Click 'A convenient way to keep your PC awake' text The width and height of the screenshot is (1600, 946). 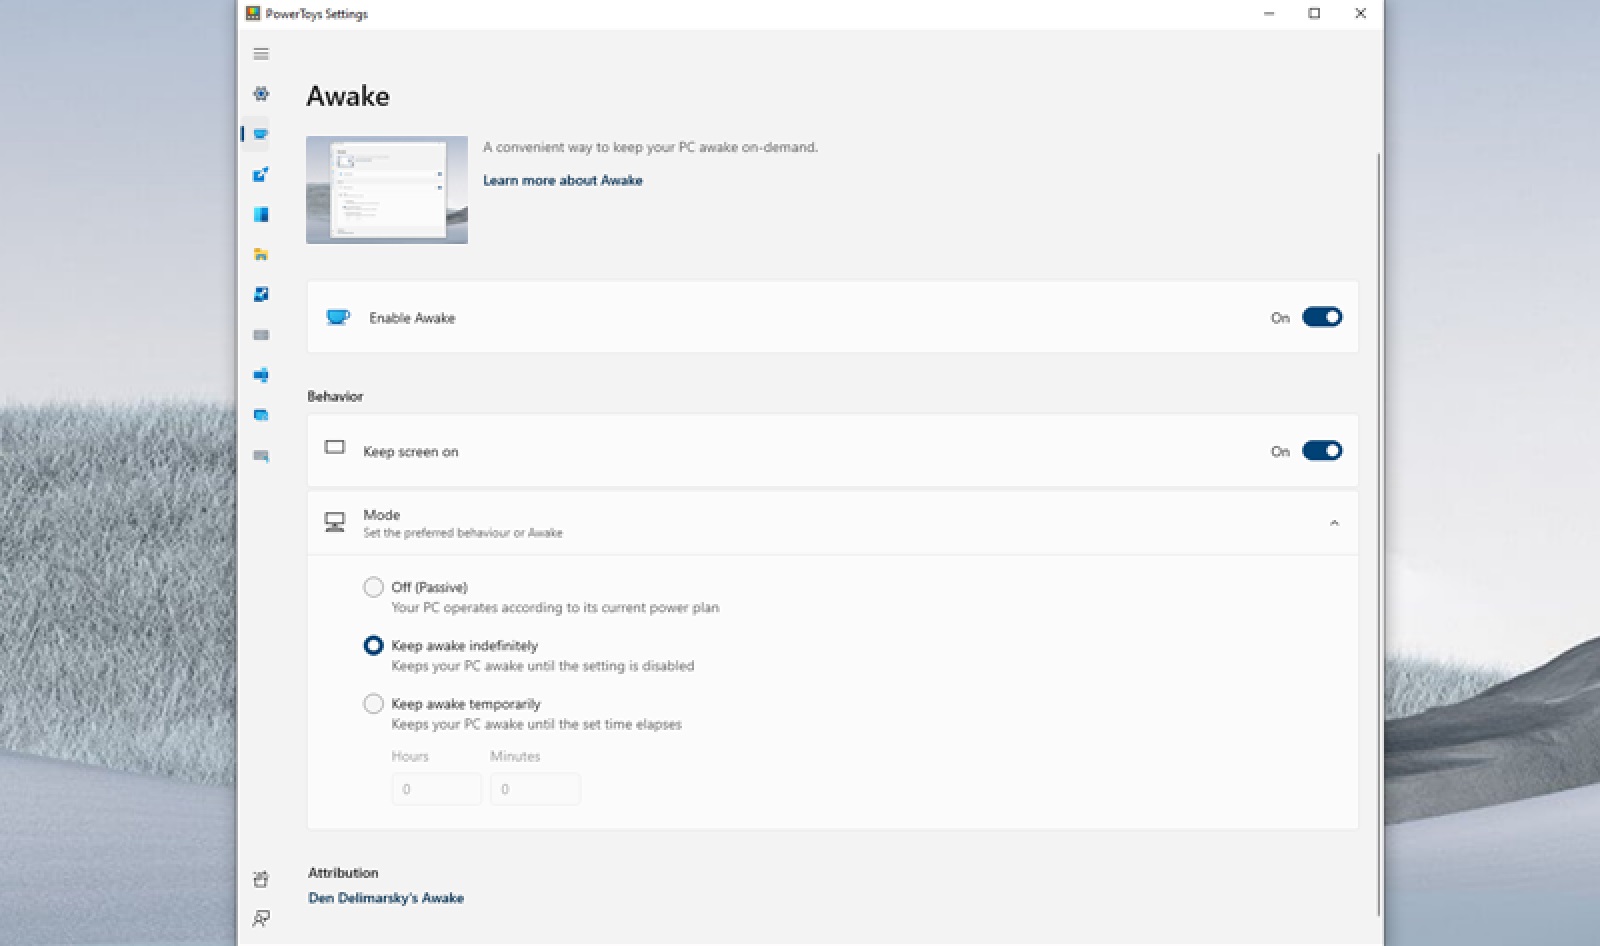click(651, 147)
